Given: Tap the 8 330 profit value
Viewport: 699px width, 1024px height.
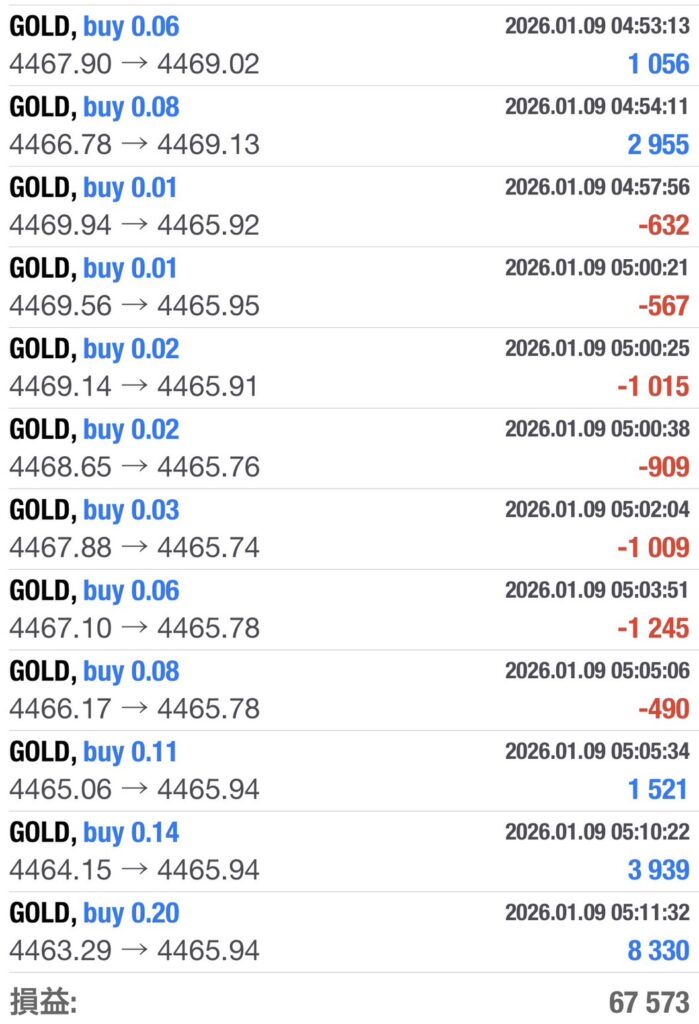Looking at the screenshot, I should pos(658,950).
